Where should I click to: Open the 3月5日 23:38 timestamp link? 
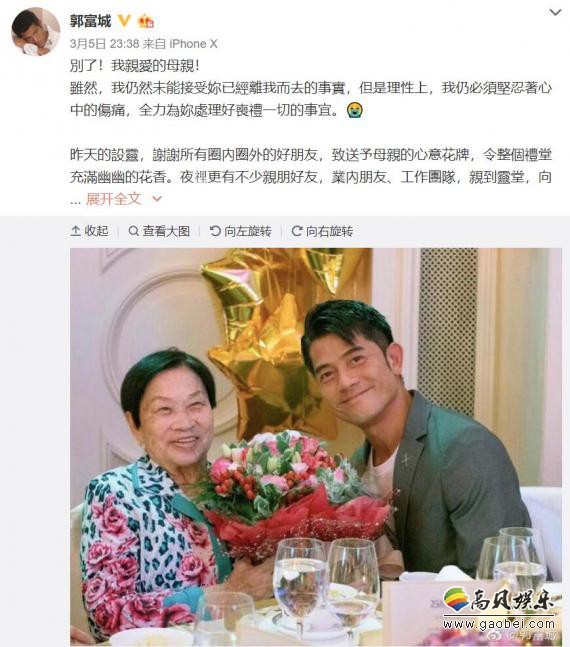click(x=104, y=44)
